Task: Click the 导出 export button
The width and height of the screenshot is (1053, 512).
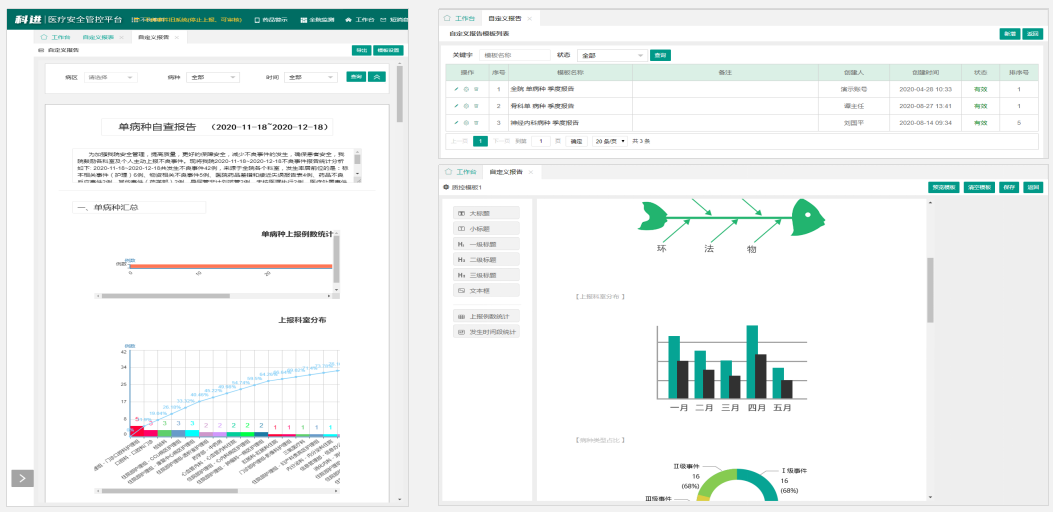Action: (360, 50)
